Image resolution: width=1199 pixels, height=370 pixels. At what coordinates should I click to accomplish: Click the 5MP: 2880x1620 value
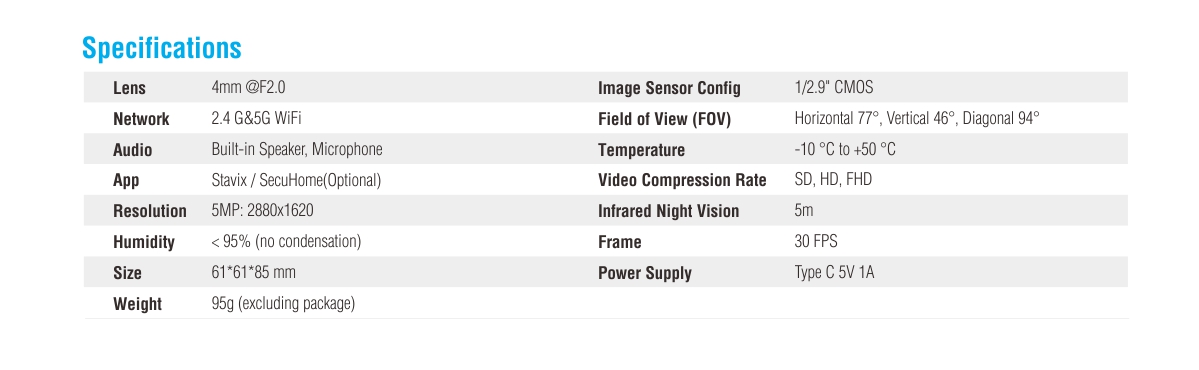tap(262, 210)
